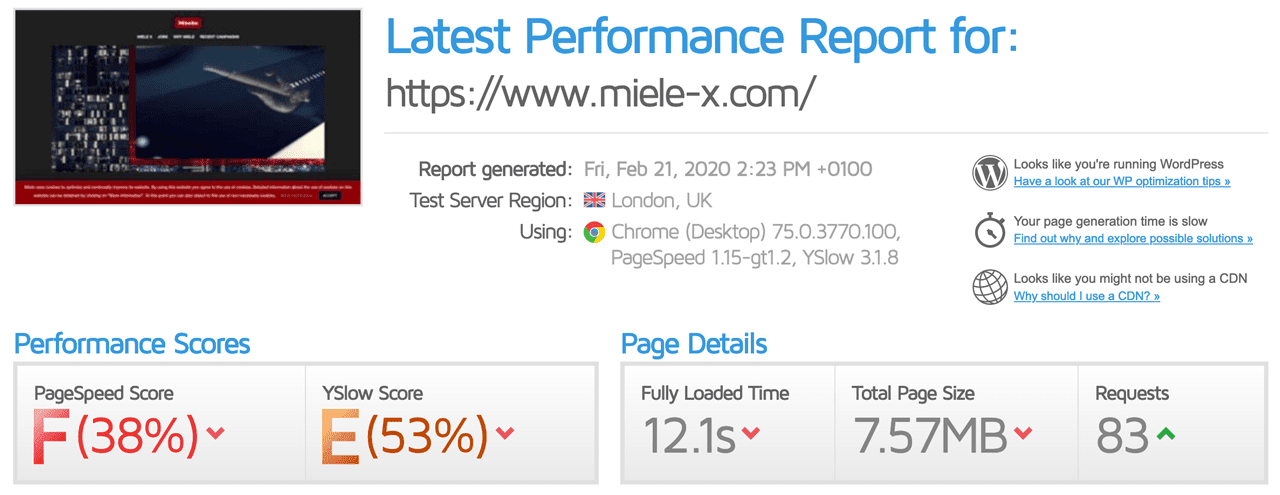The width and height of the screenshot is (1280, 495).
Task: Click the miele-x.com website screenshot thumbnail
Action: 188,107
